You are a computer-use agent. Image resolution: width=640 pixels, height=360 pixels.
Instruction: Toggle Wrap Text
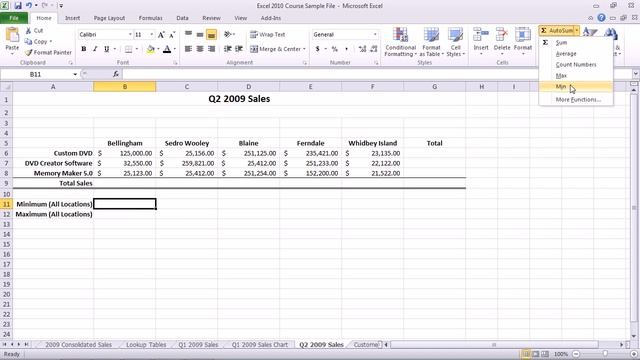tap(268, 35)
